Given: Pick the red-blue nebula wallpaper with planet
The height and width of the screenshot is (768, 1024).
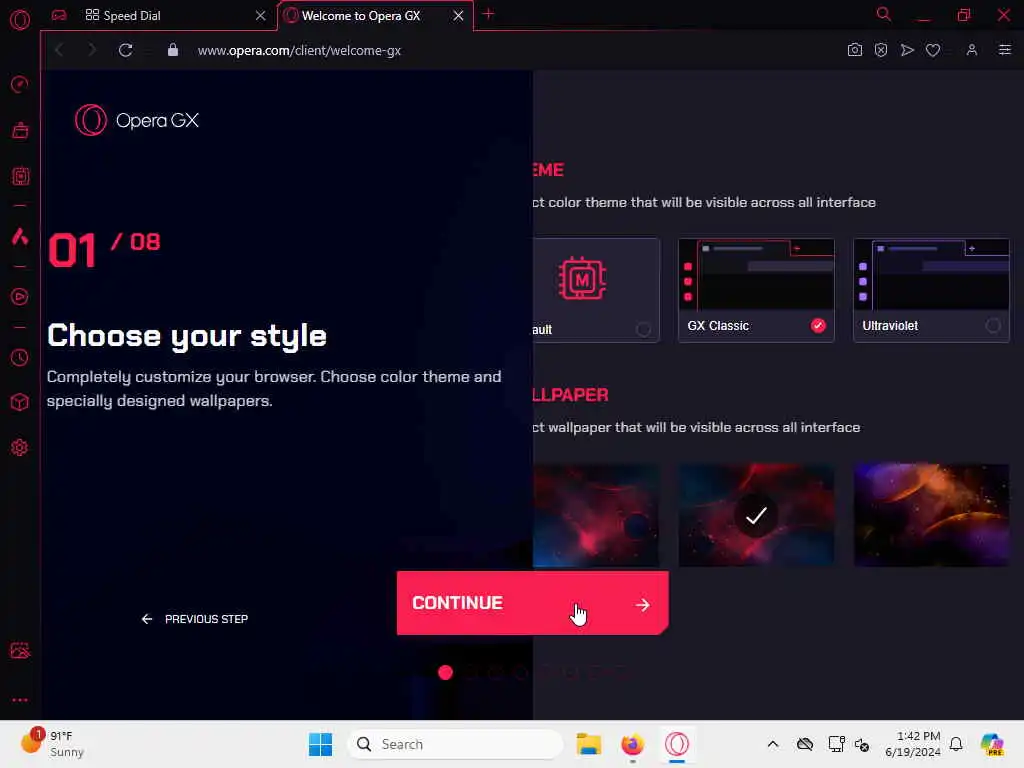Looking at the screenshot, I should pyautogui.click(x=596, y=515).
